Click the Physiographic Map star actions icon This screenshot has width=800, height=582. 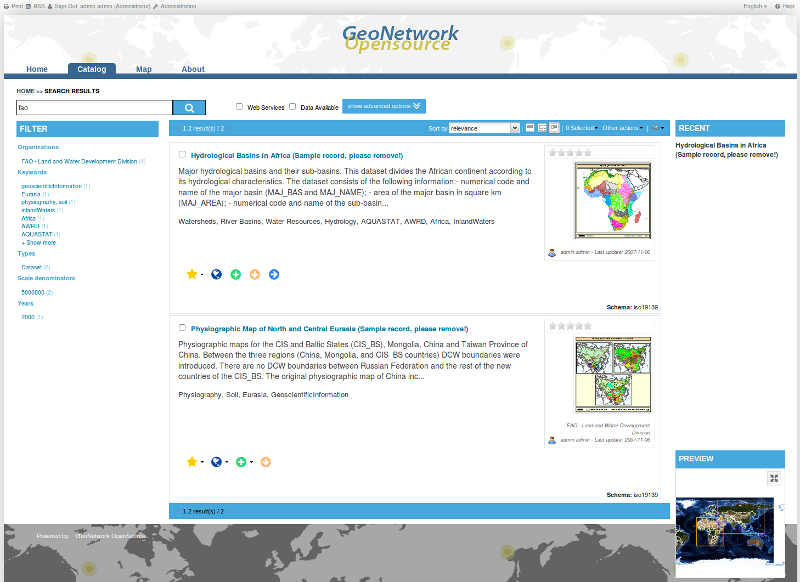point(192,462)
